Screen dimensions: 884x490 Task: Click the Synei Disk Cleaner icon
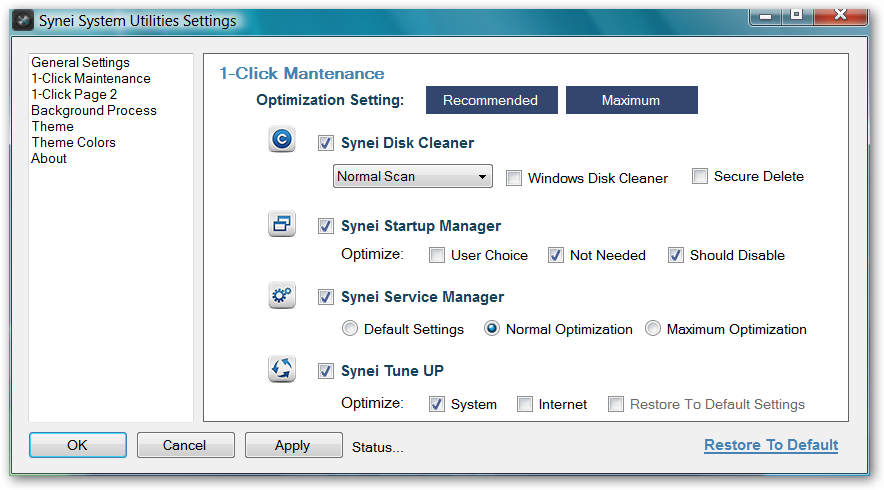click(282, 139)
